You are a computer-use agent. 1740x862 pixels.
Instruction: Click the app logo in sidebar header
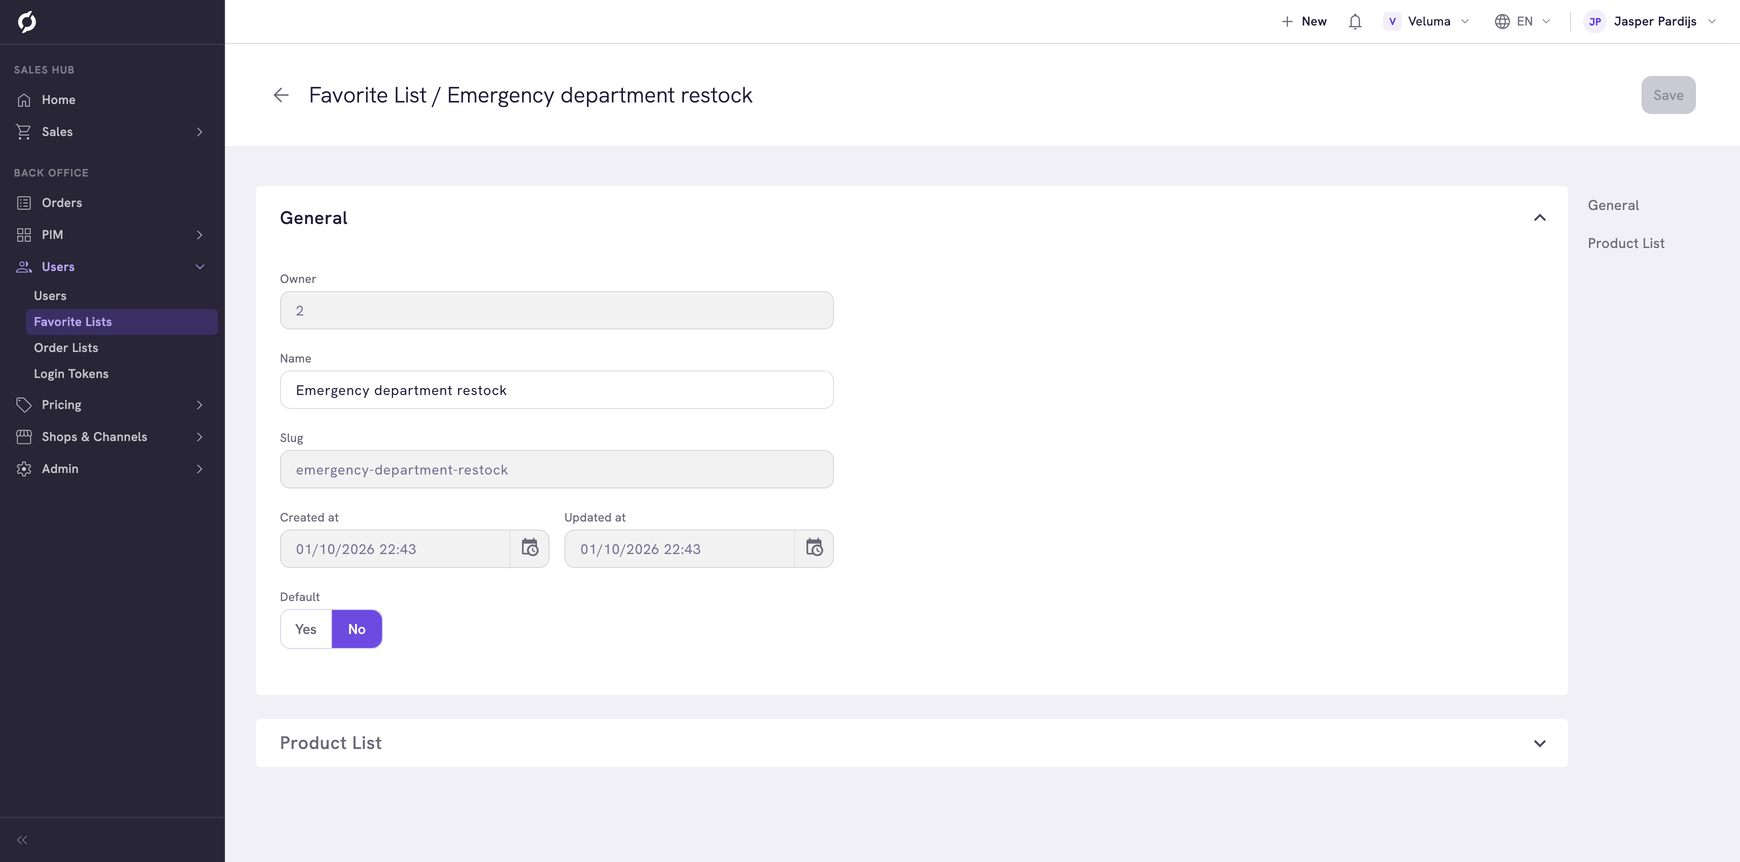click(x=27, y=21)
